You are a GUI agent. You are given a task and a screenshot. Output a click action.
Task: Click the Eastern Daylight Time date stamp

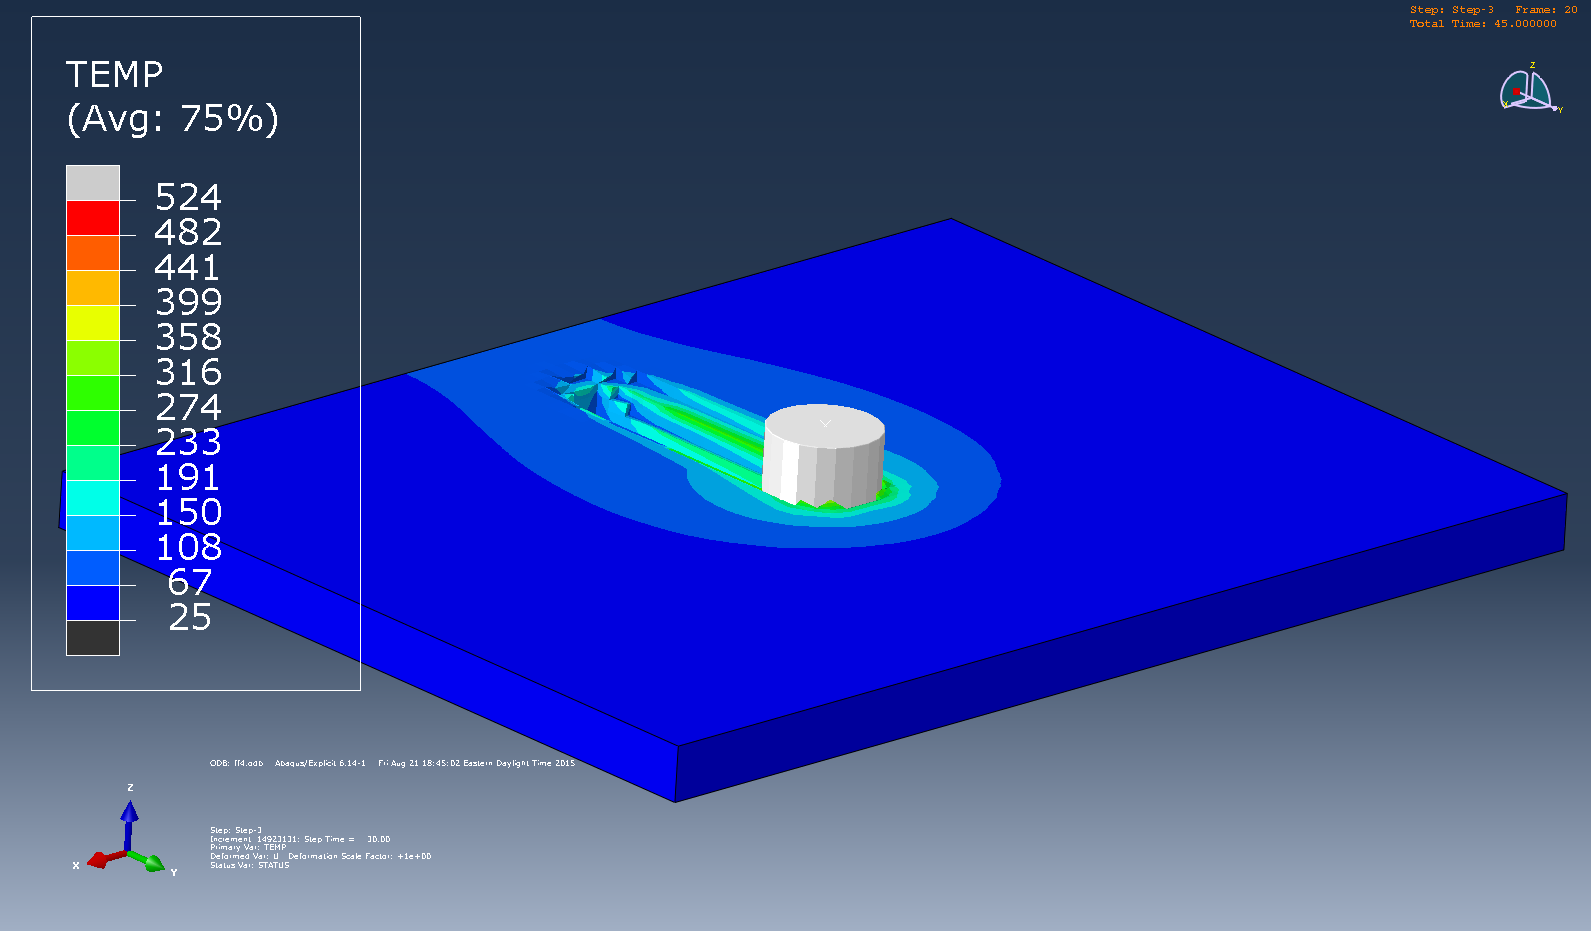click(477, 763)
